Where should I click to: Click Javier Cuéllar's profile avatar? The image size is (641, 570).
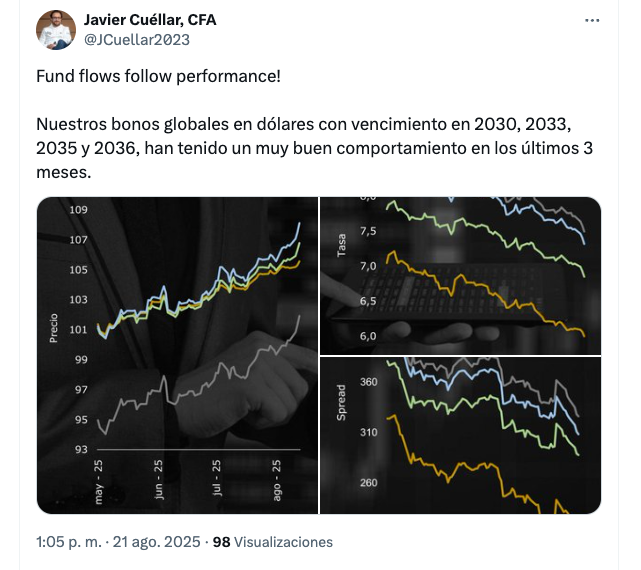point(56,30)
